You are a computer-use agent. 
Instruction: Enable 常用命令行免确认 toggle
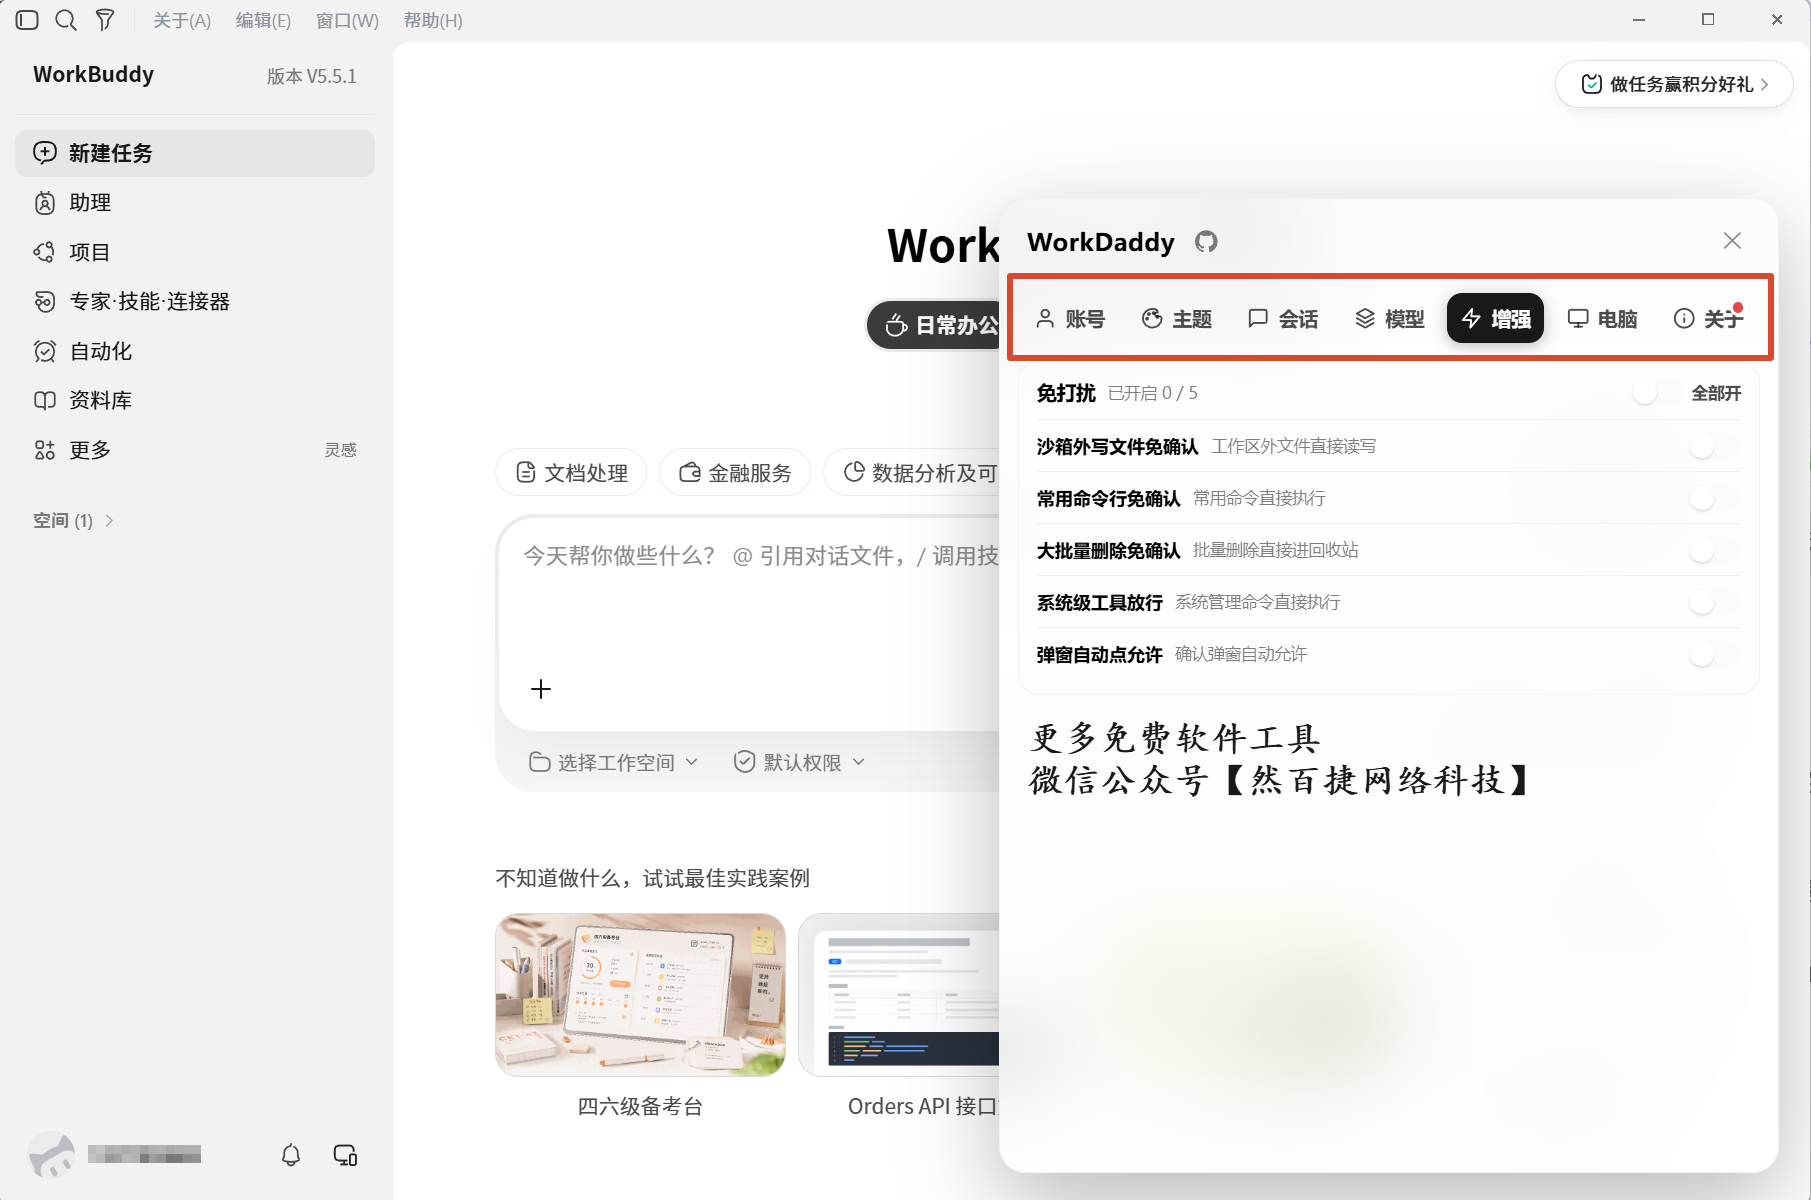[1714, 498]
